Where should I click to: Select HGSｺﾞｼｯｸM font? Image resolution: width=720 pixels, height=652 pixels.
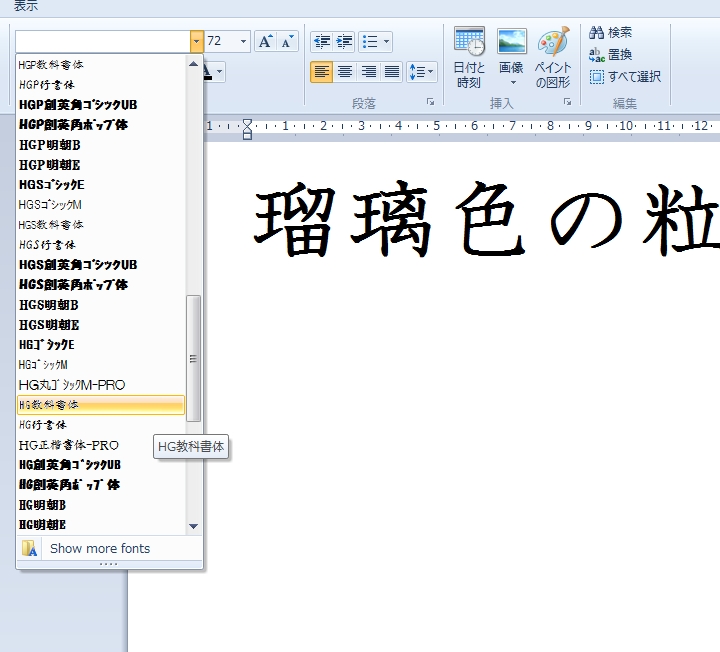pos(101,205)
